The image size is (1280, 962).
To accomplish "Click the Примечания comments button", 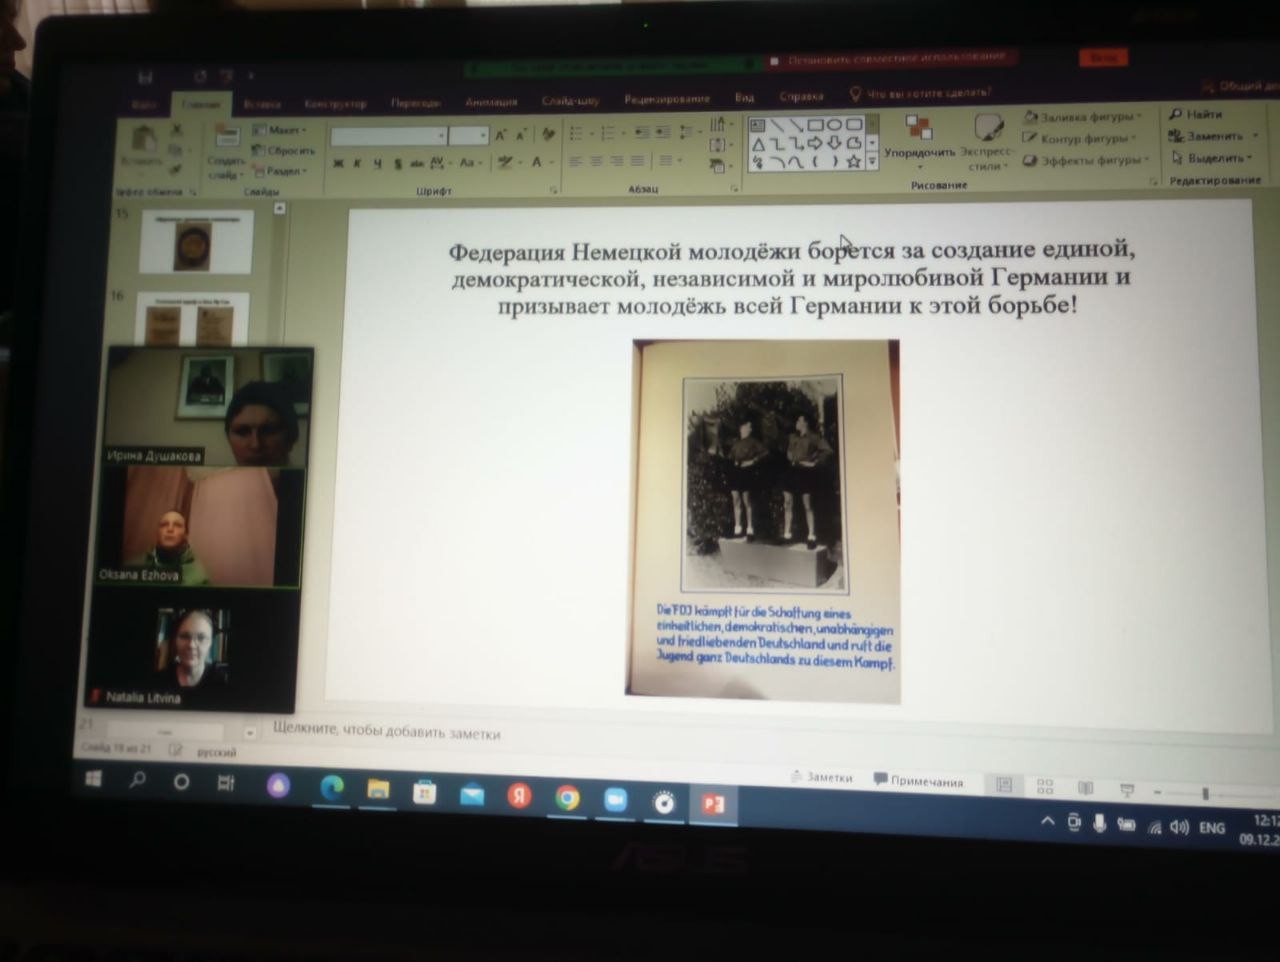I will tap(919, 781).
